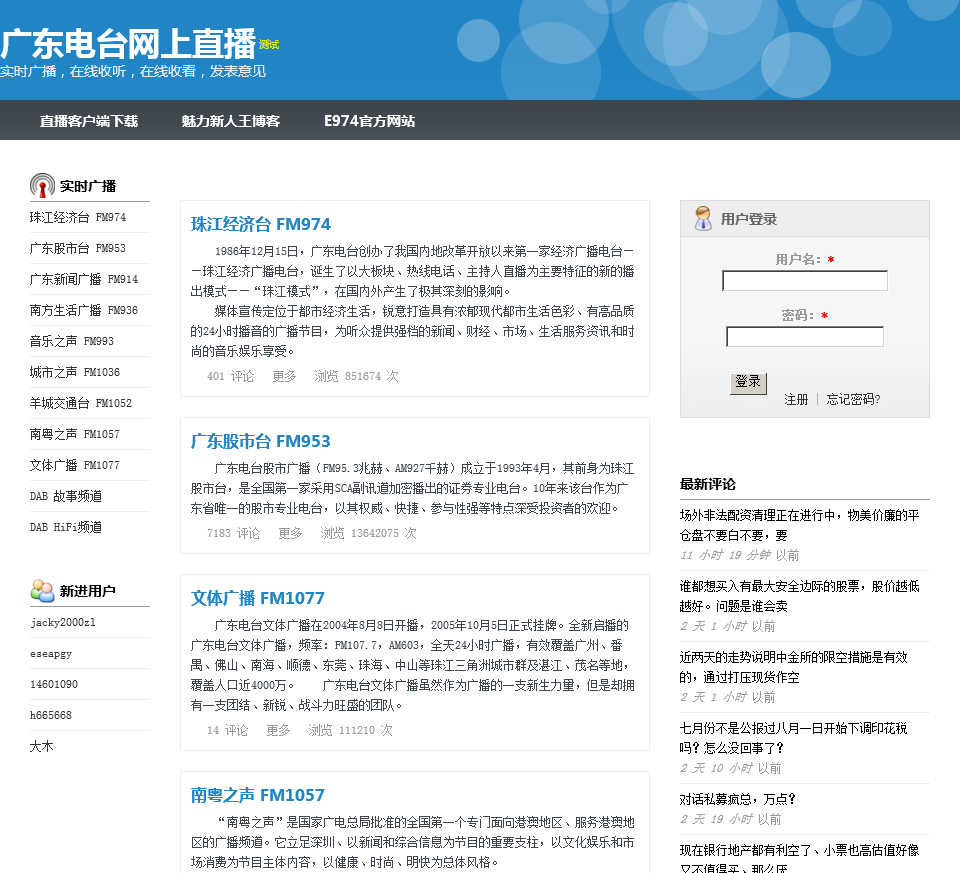Open the DAB HiFi频道 channel

(x=66, y=527)
